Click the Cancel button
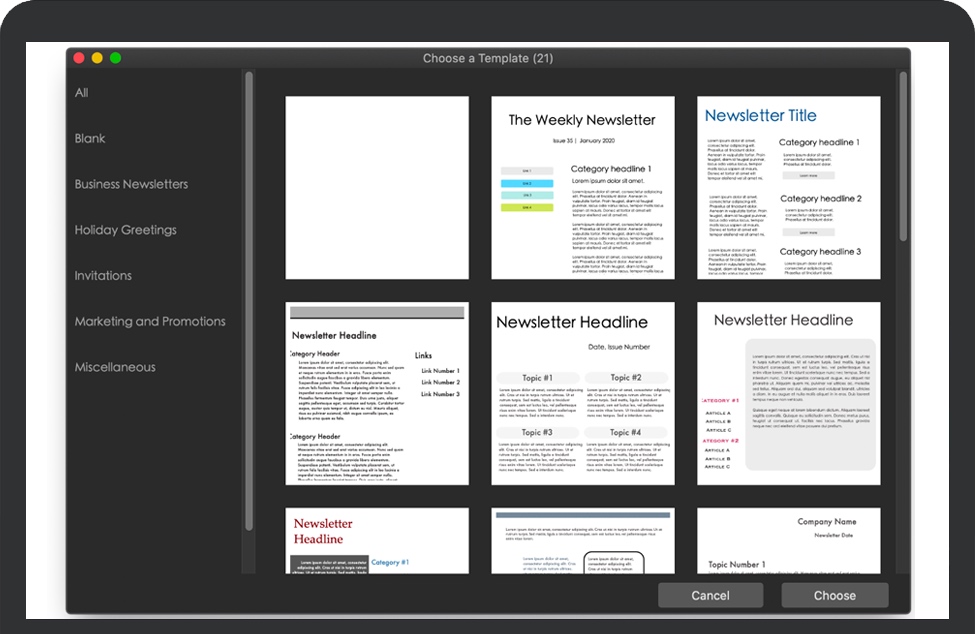 tap(710, 596)
